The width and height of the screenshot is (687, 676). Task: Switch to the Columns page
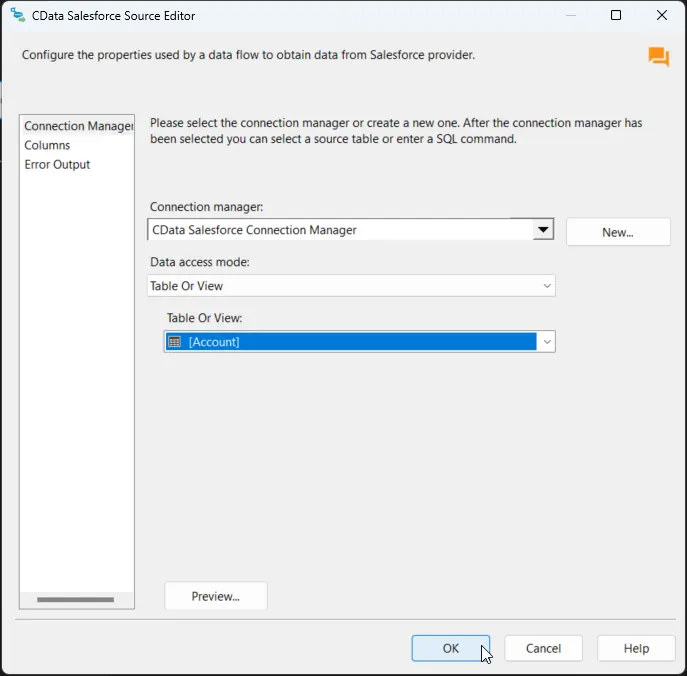pos(47,145)
